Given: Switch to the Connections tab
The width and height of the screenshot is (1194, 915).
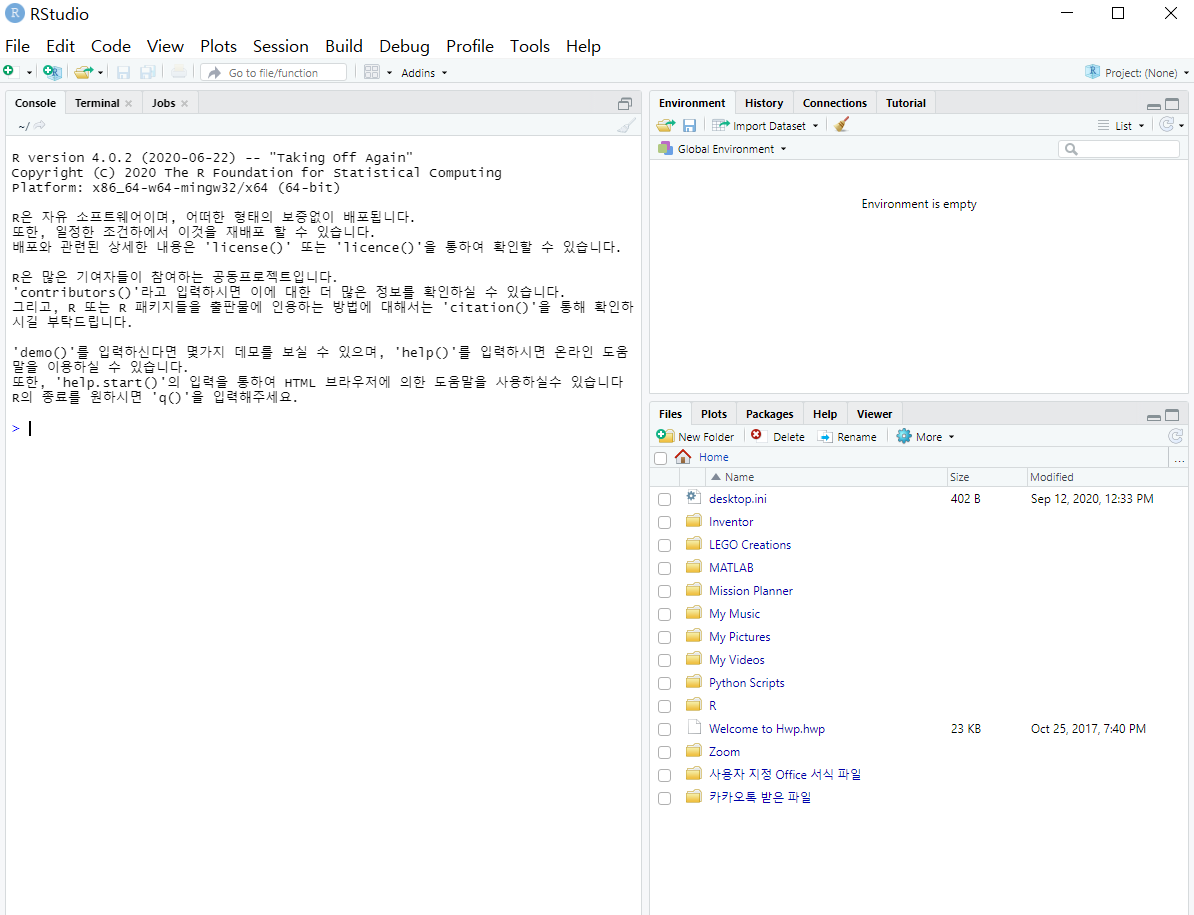Looking at the screenshot, I should 835,103.
